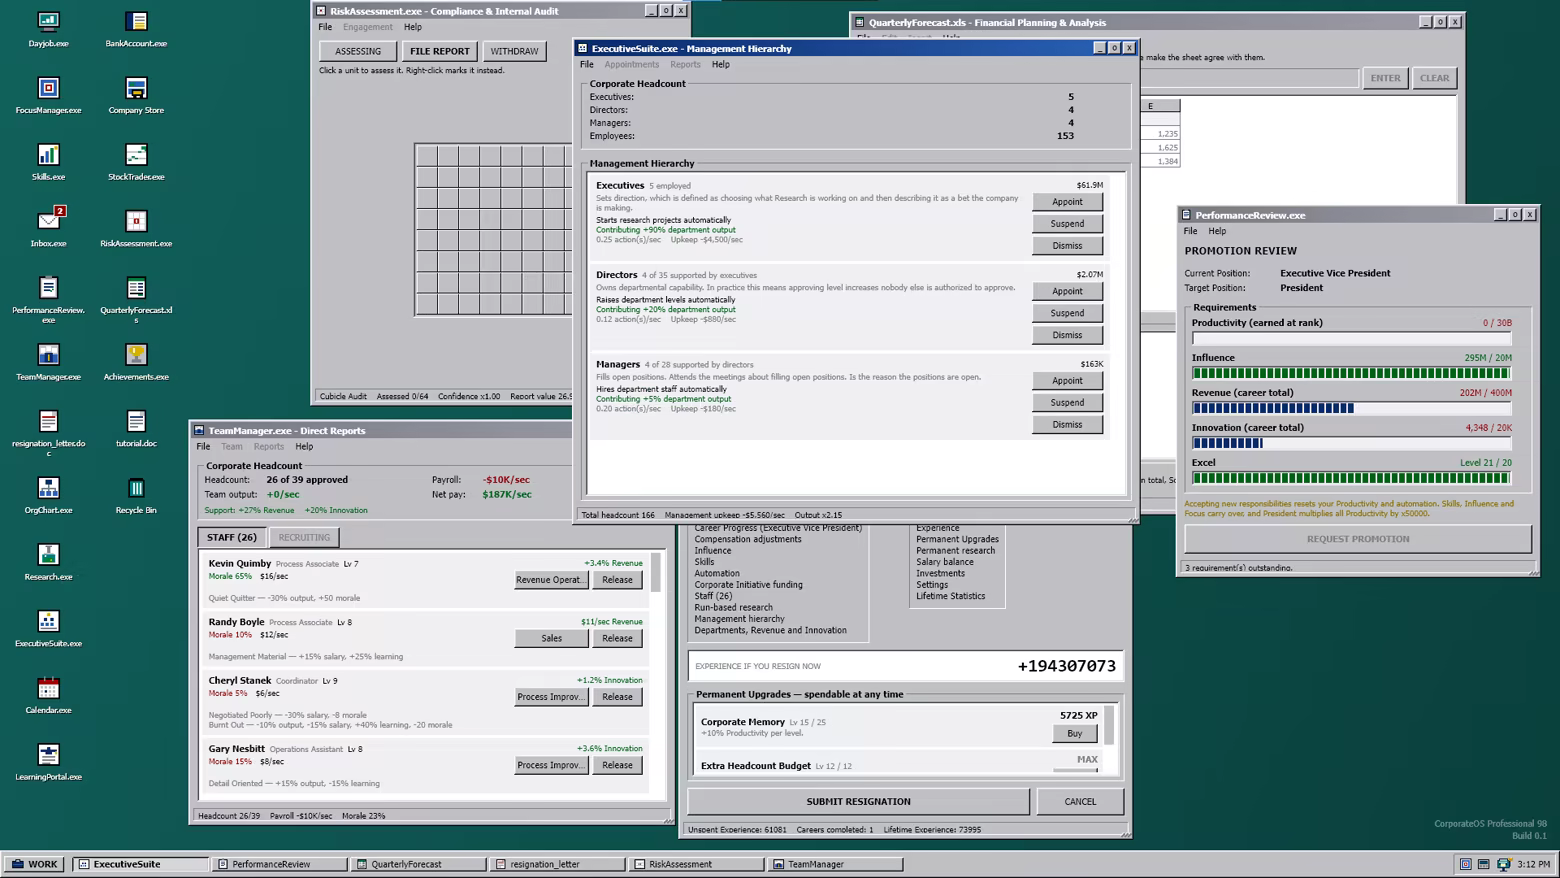Open the BankAccount.exe desktop icon
This screenshot has height=878, width=1560.
(x=136, y=29)
